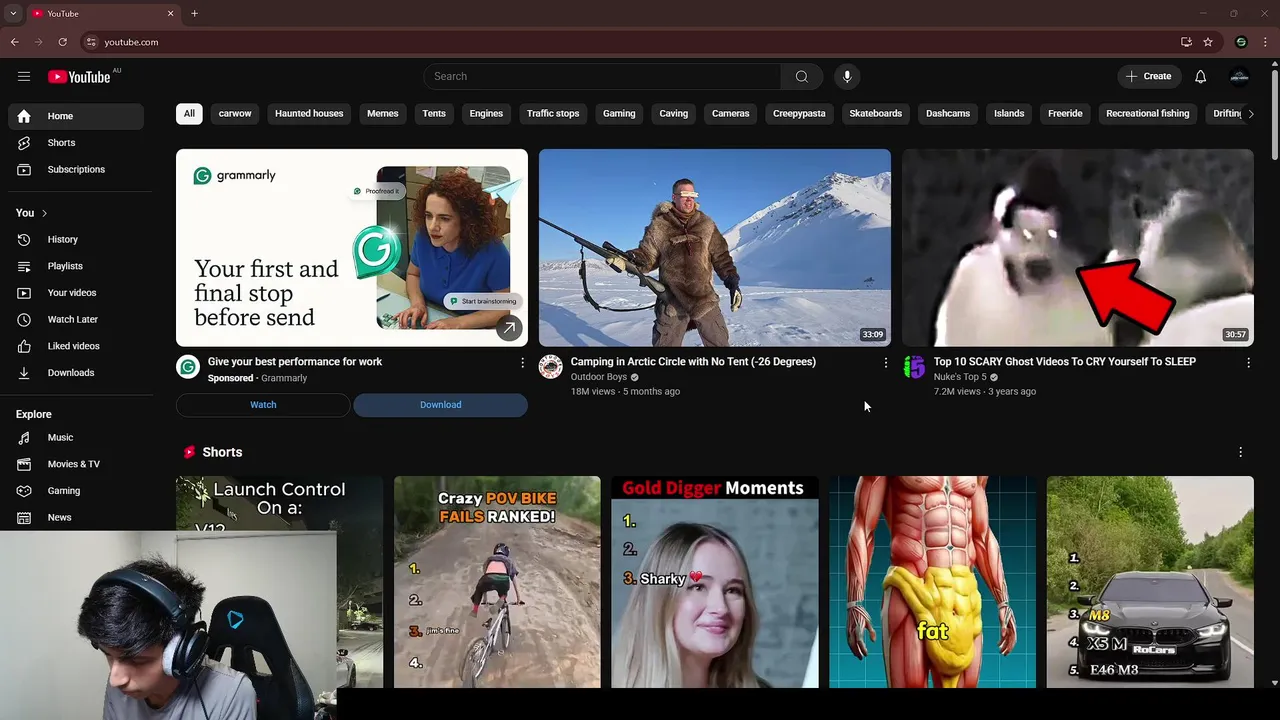Open options for Camping in Arctic video
Screen dimensions: 1280x720
885,363
